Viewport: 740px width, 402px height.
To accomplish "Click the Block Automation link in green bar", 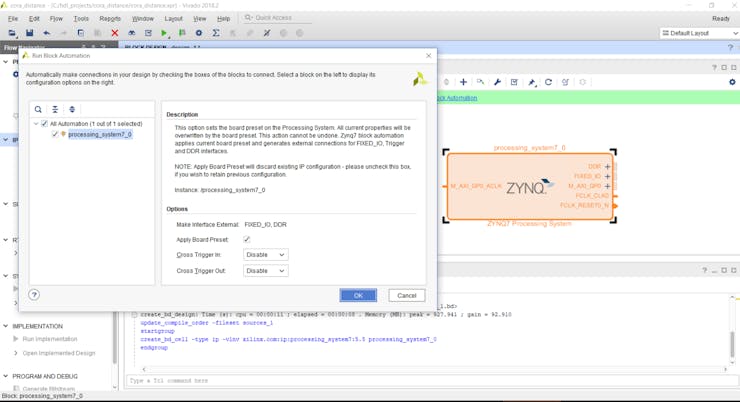I will pyautogui.click(x=457, y=98).
